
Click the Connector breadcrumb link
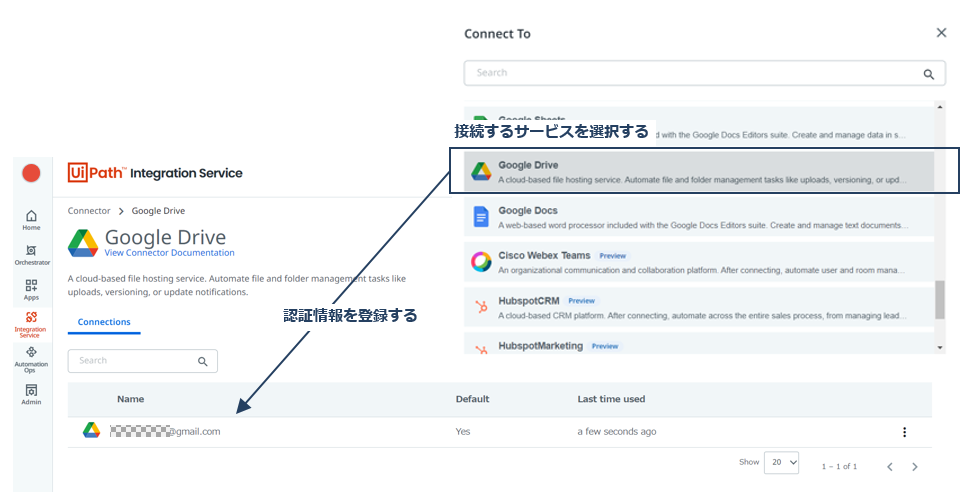89,211
